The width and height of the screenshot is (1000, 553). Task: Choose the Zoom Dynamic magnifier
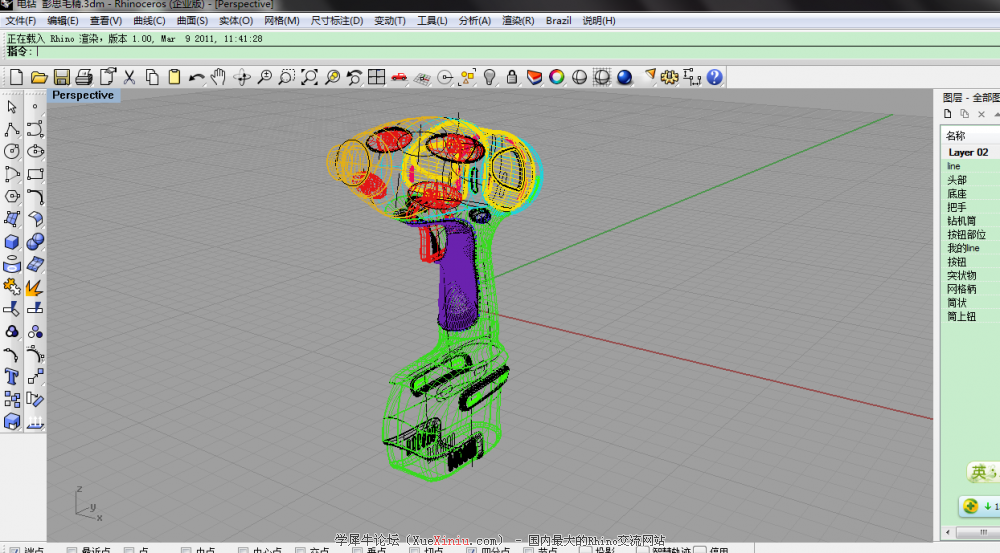[x=264, y=77]
